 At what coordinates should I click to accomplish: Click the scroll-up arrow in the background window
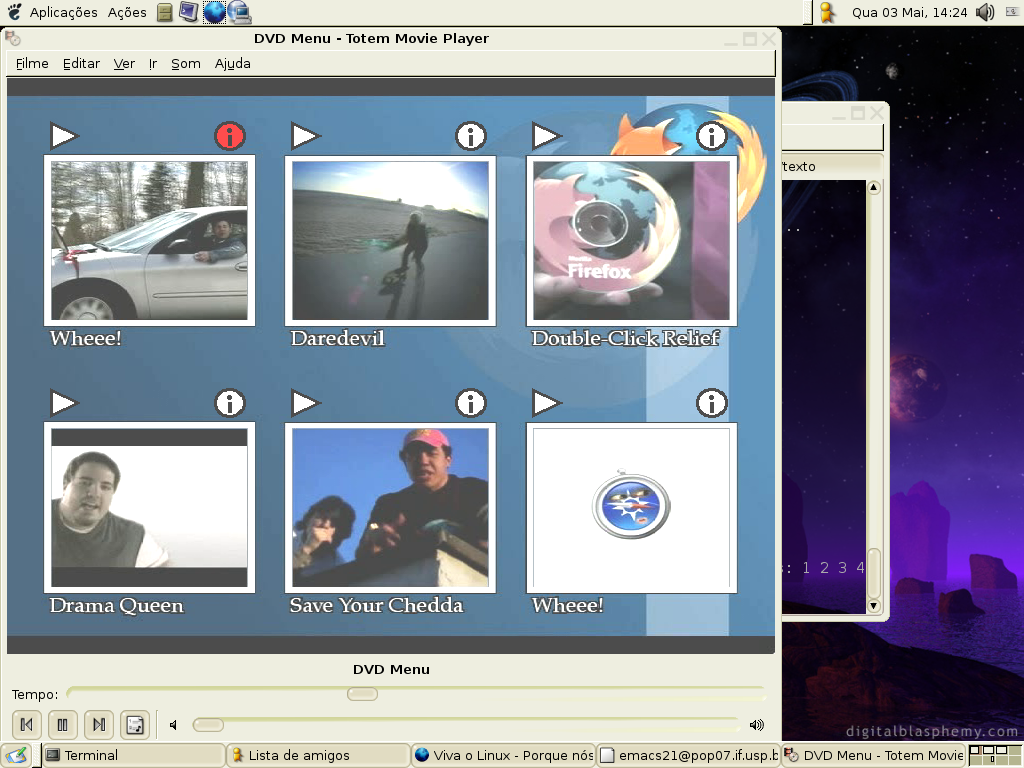coord(873,188)
